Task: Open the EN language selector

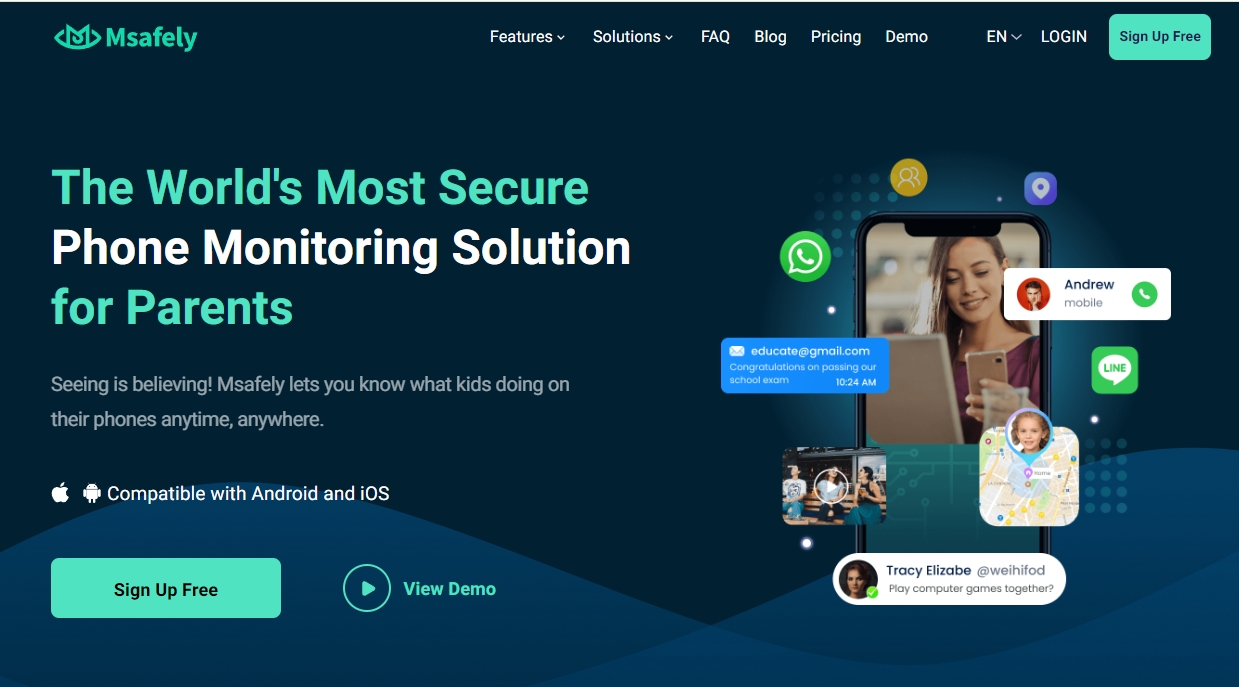Action: 1004,37
